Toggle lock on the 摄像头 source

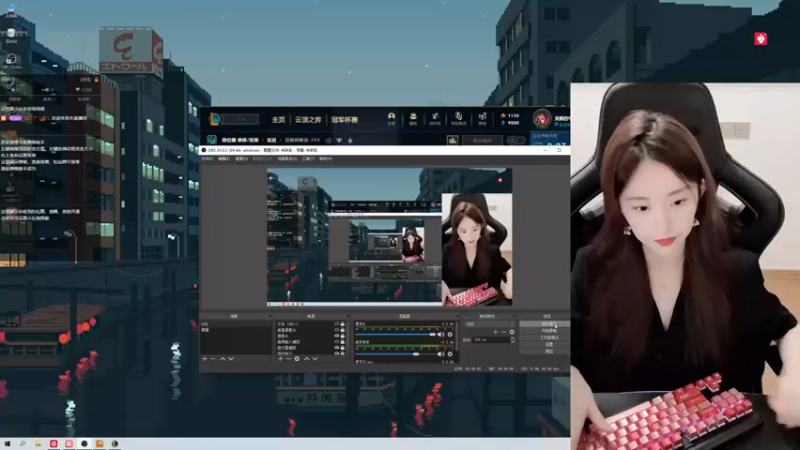click(342, 336)
